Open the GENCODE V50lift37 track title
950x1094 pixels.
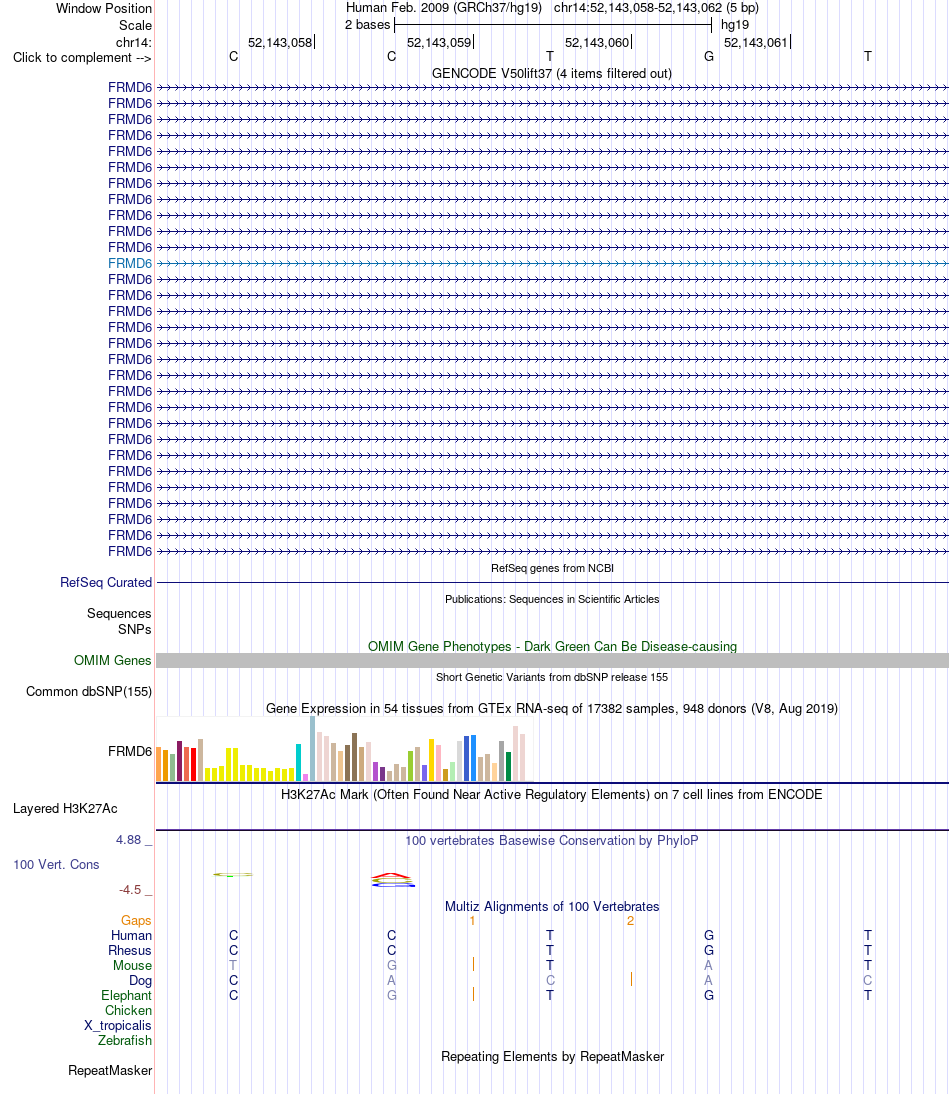pyautogui.click(x=552, y=73)
